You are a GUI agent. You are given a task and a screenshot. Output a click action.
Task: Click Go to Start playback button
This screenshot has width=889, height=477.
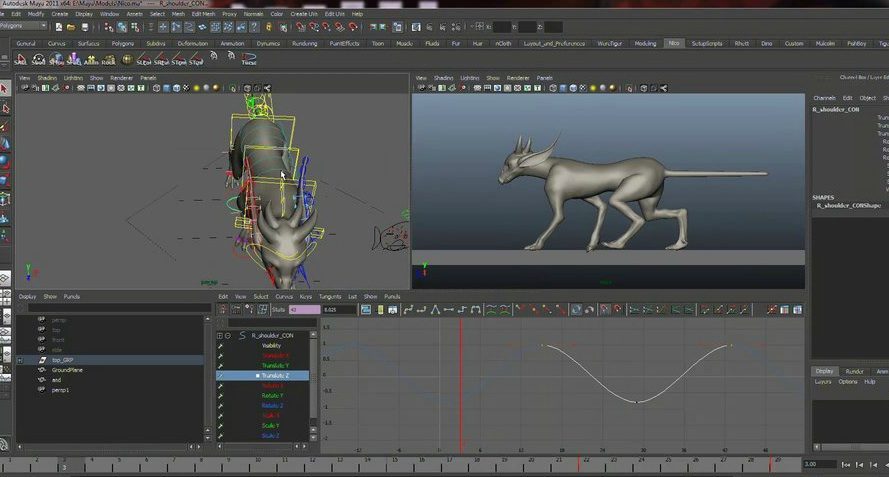pyautogui.click(x=845, y=465)
